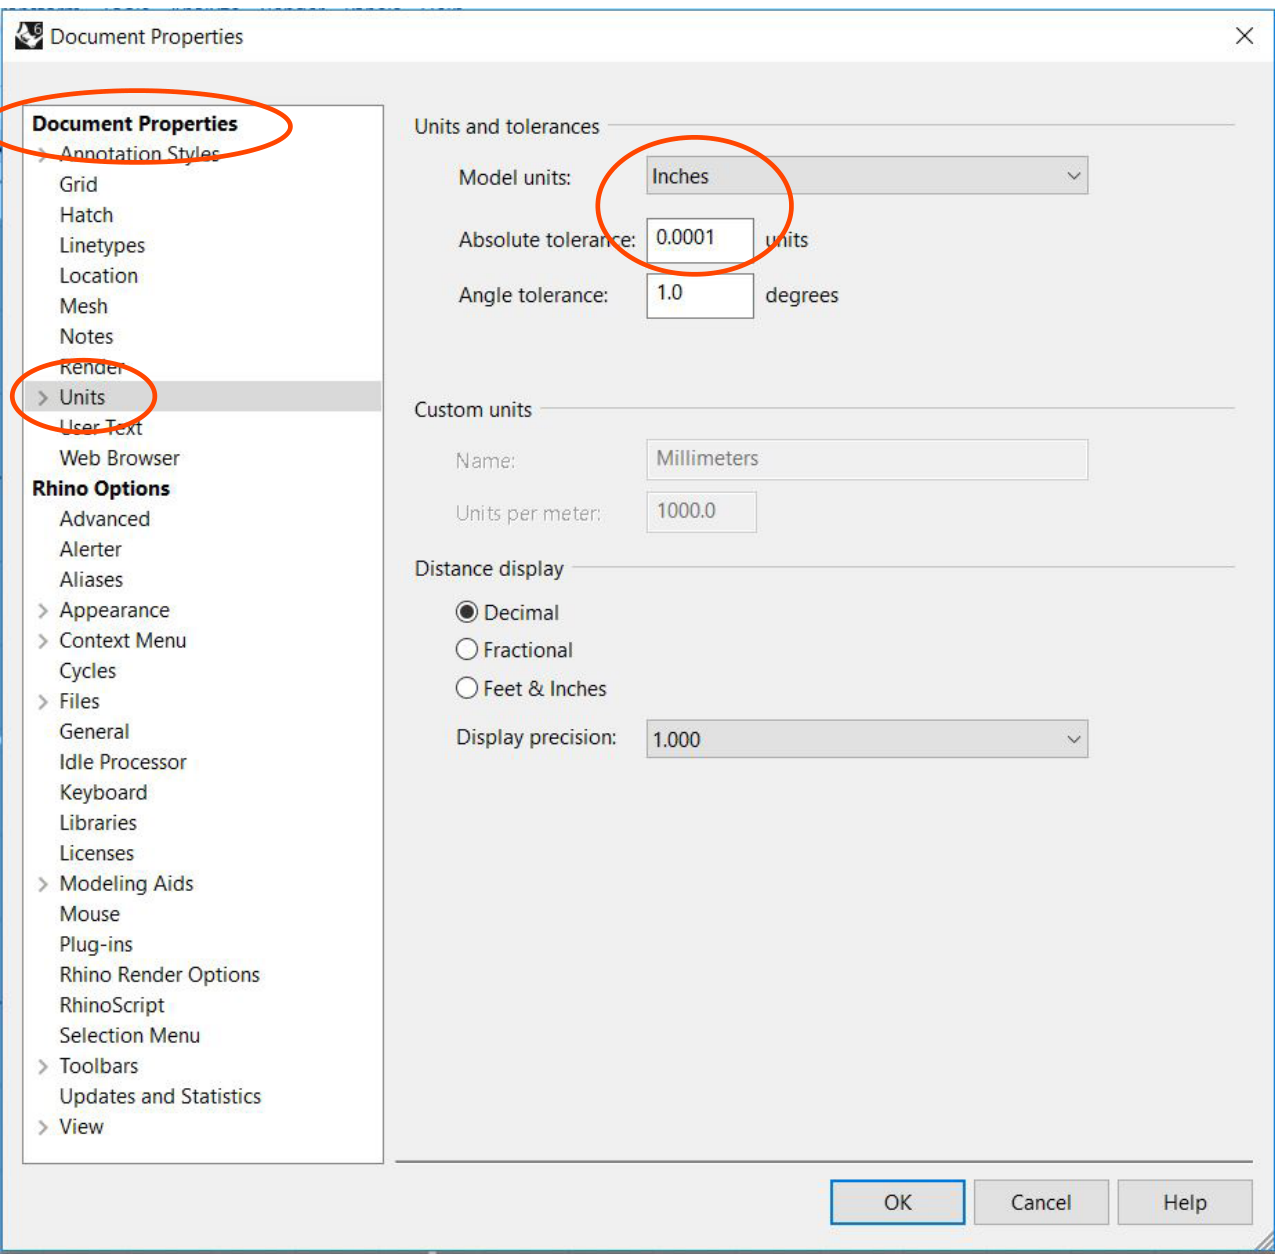Click the custom units Name field

pos(867,459)
